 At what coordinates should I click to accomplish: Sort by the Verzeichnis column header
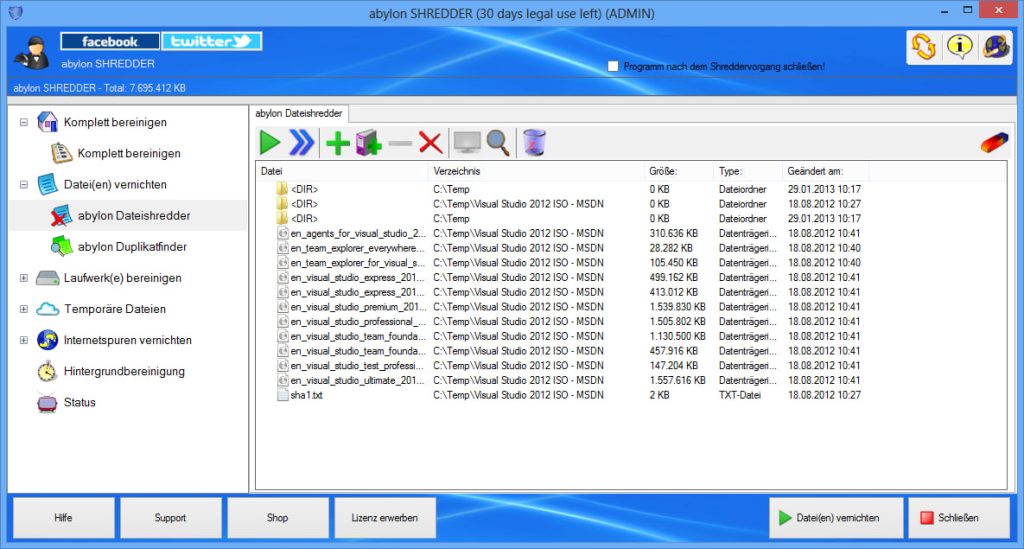click(x=536, y=171)
